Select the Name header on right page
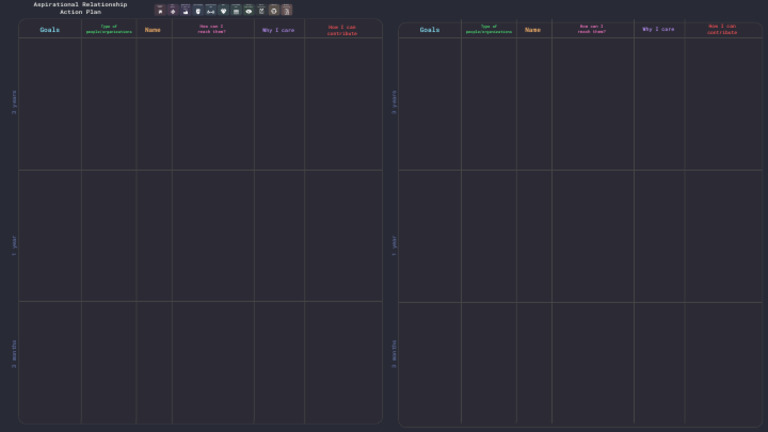 pyautogui.click(x=532, y=30)
